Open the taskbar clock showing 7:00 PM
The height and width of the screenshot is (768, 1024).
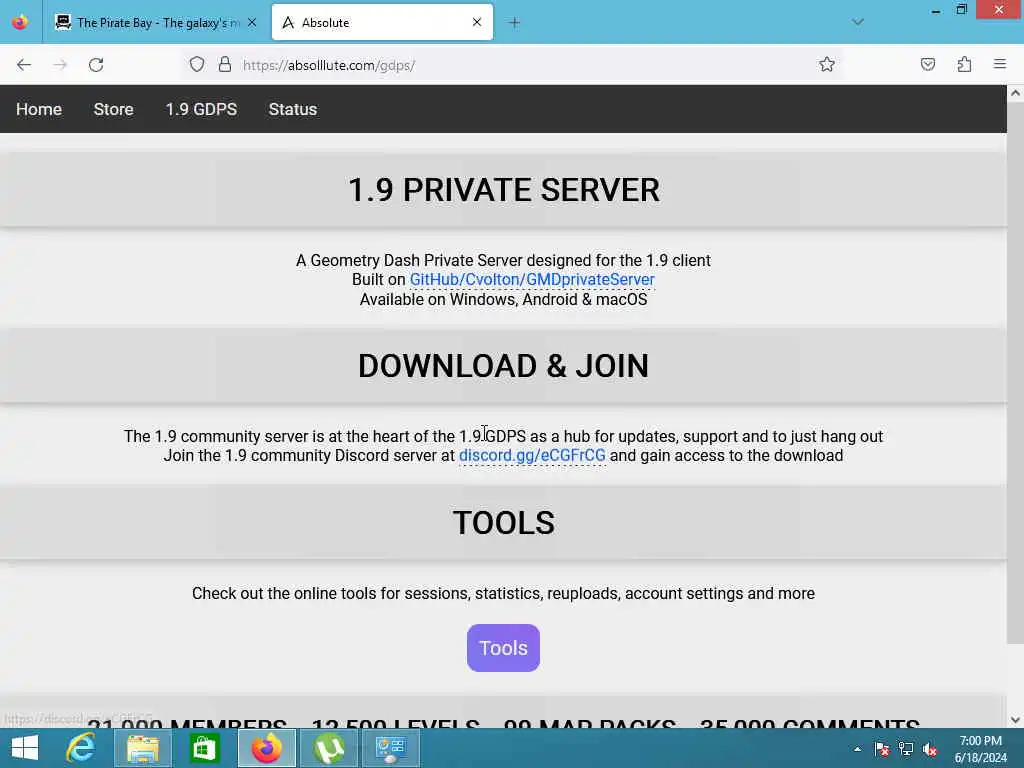[981, 749]
